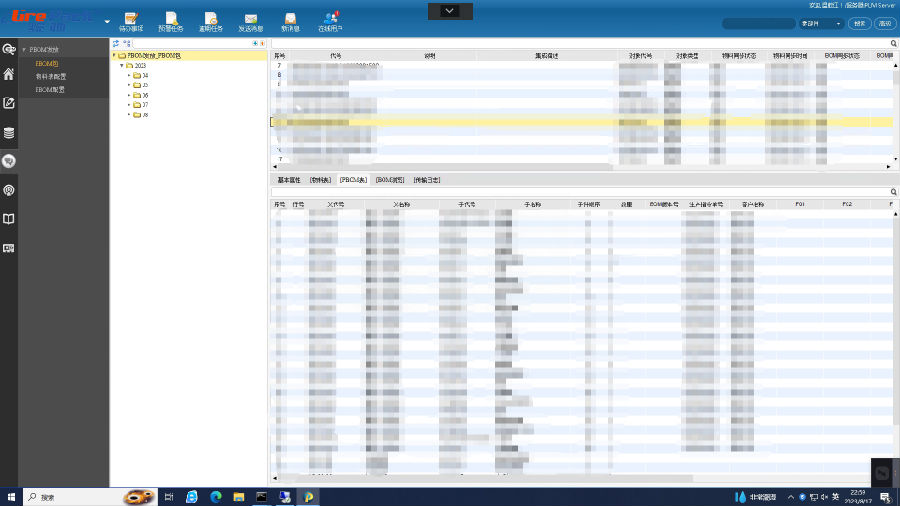Image resolution: width=900 pixels, height=506 pixels.
Task: Click the 高级 advanced search button
Action: (x=884, y=23)
